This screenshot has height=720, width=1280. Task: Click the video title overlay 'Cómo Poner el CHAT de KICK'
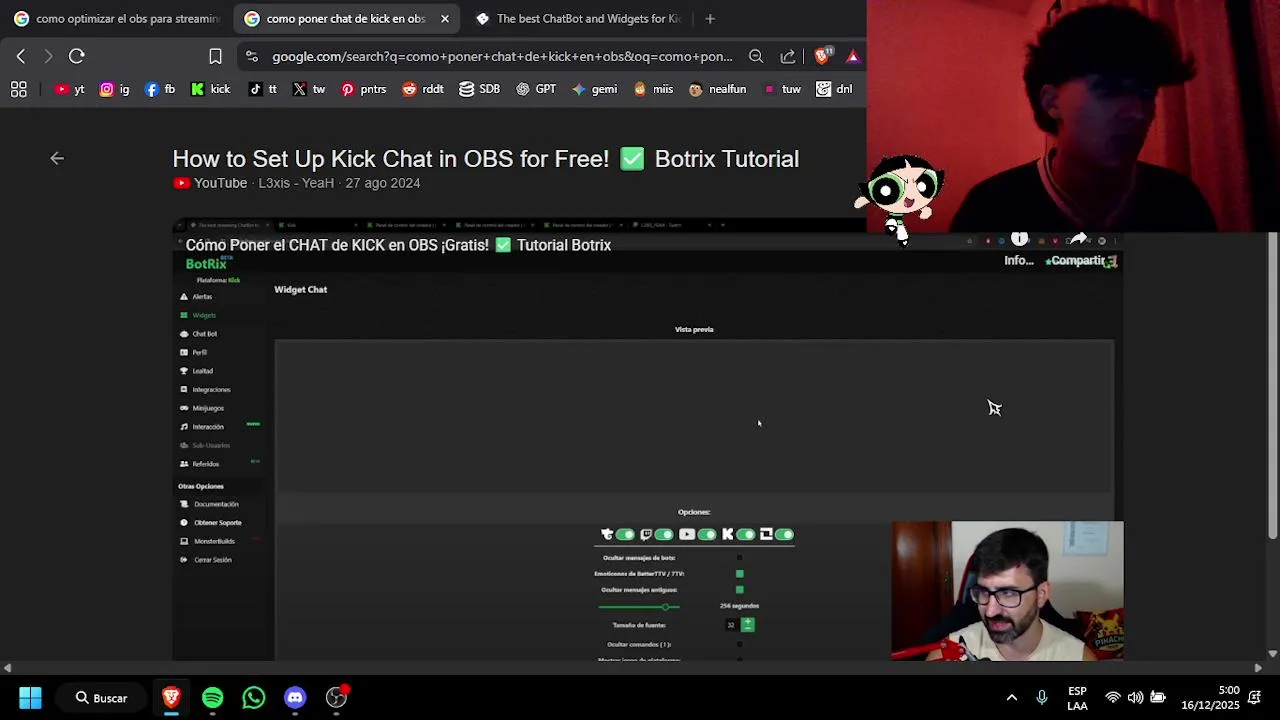(x=398, y=245)
